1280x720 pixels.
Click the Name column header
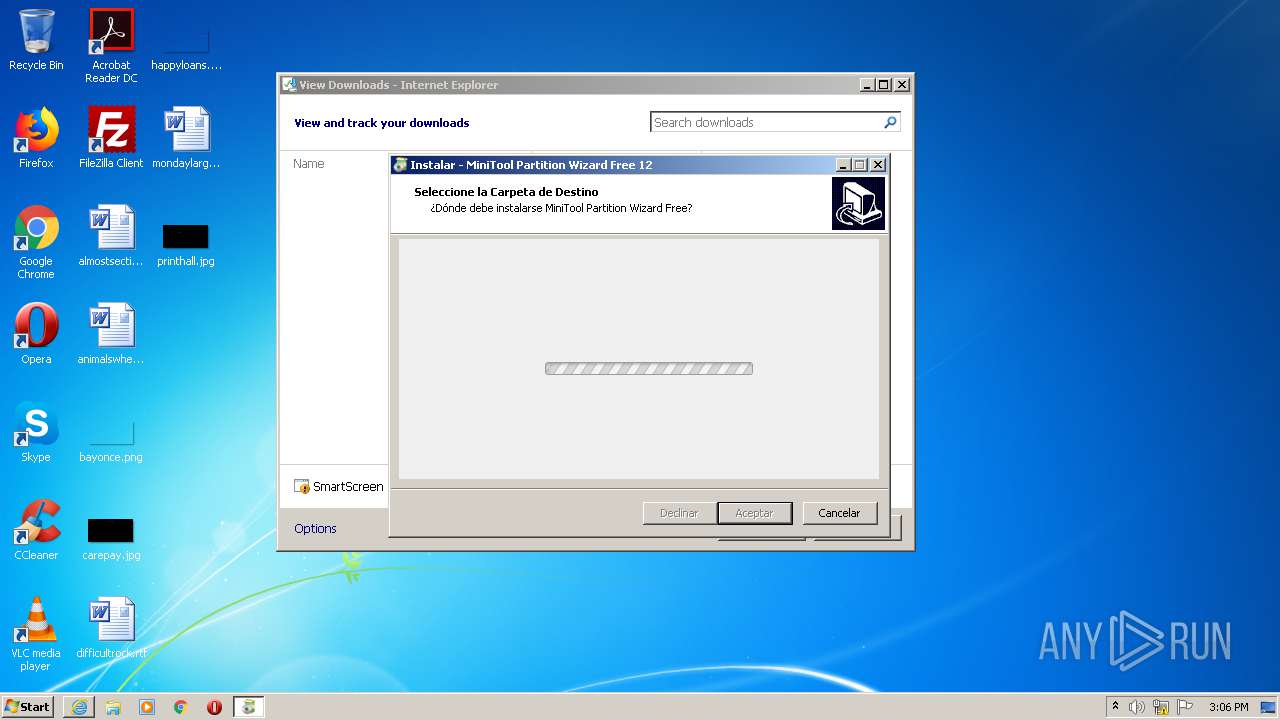tap(309, 164)
